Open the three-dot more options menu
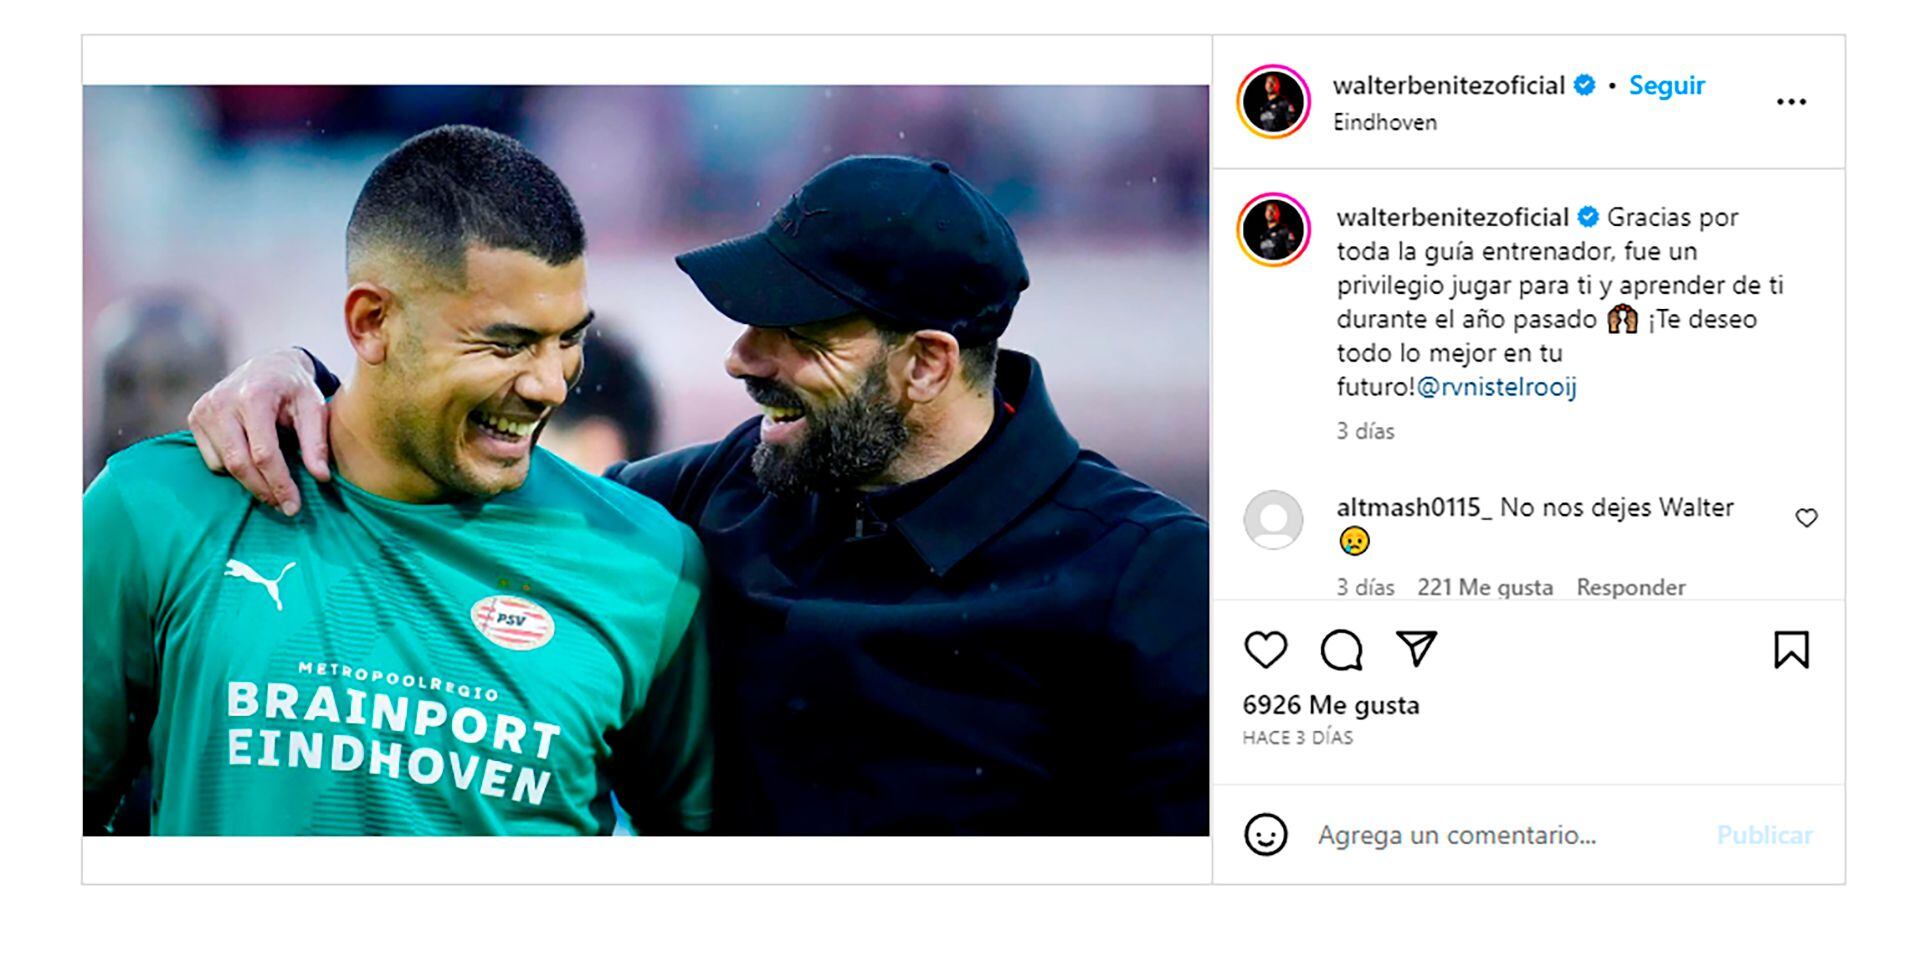 (x=1791, y=102)
